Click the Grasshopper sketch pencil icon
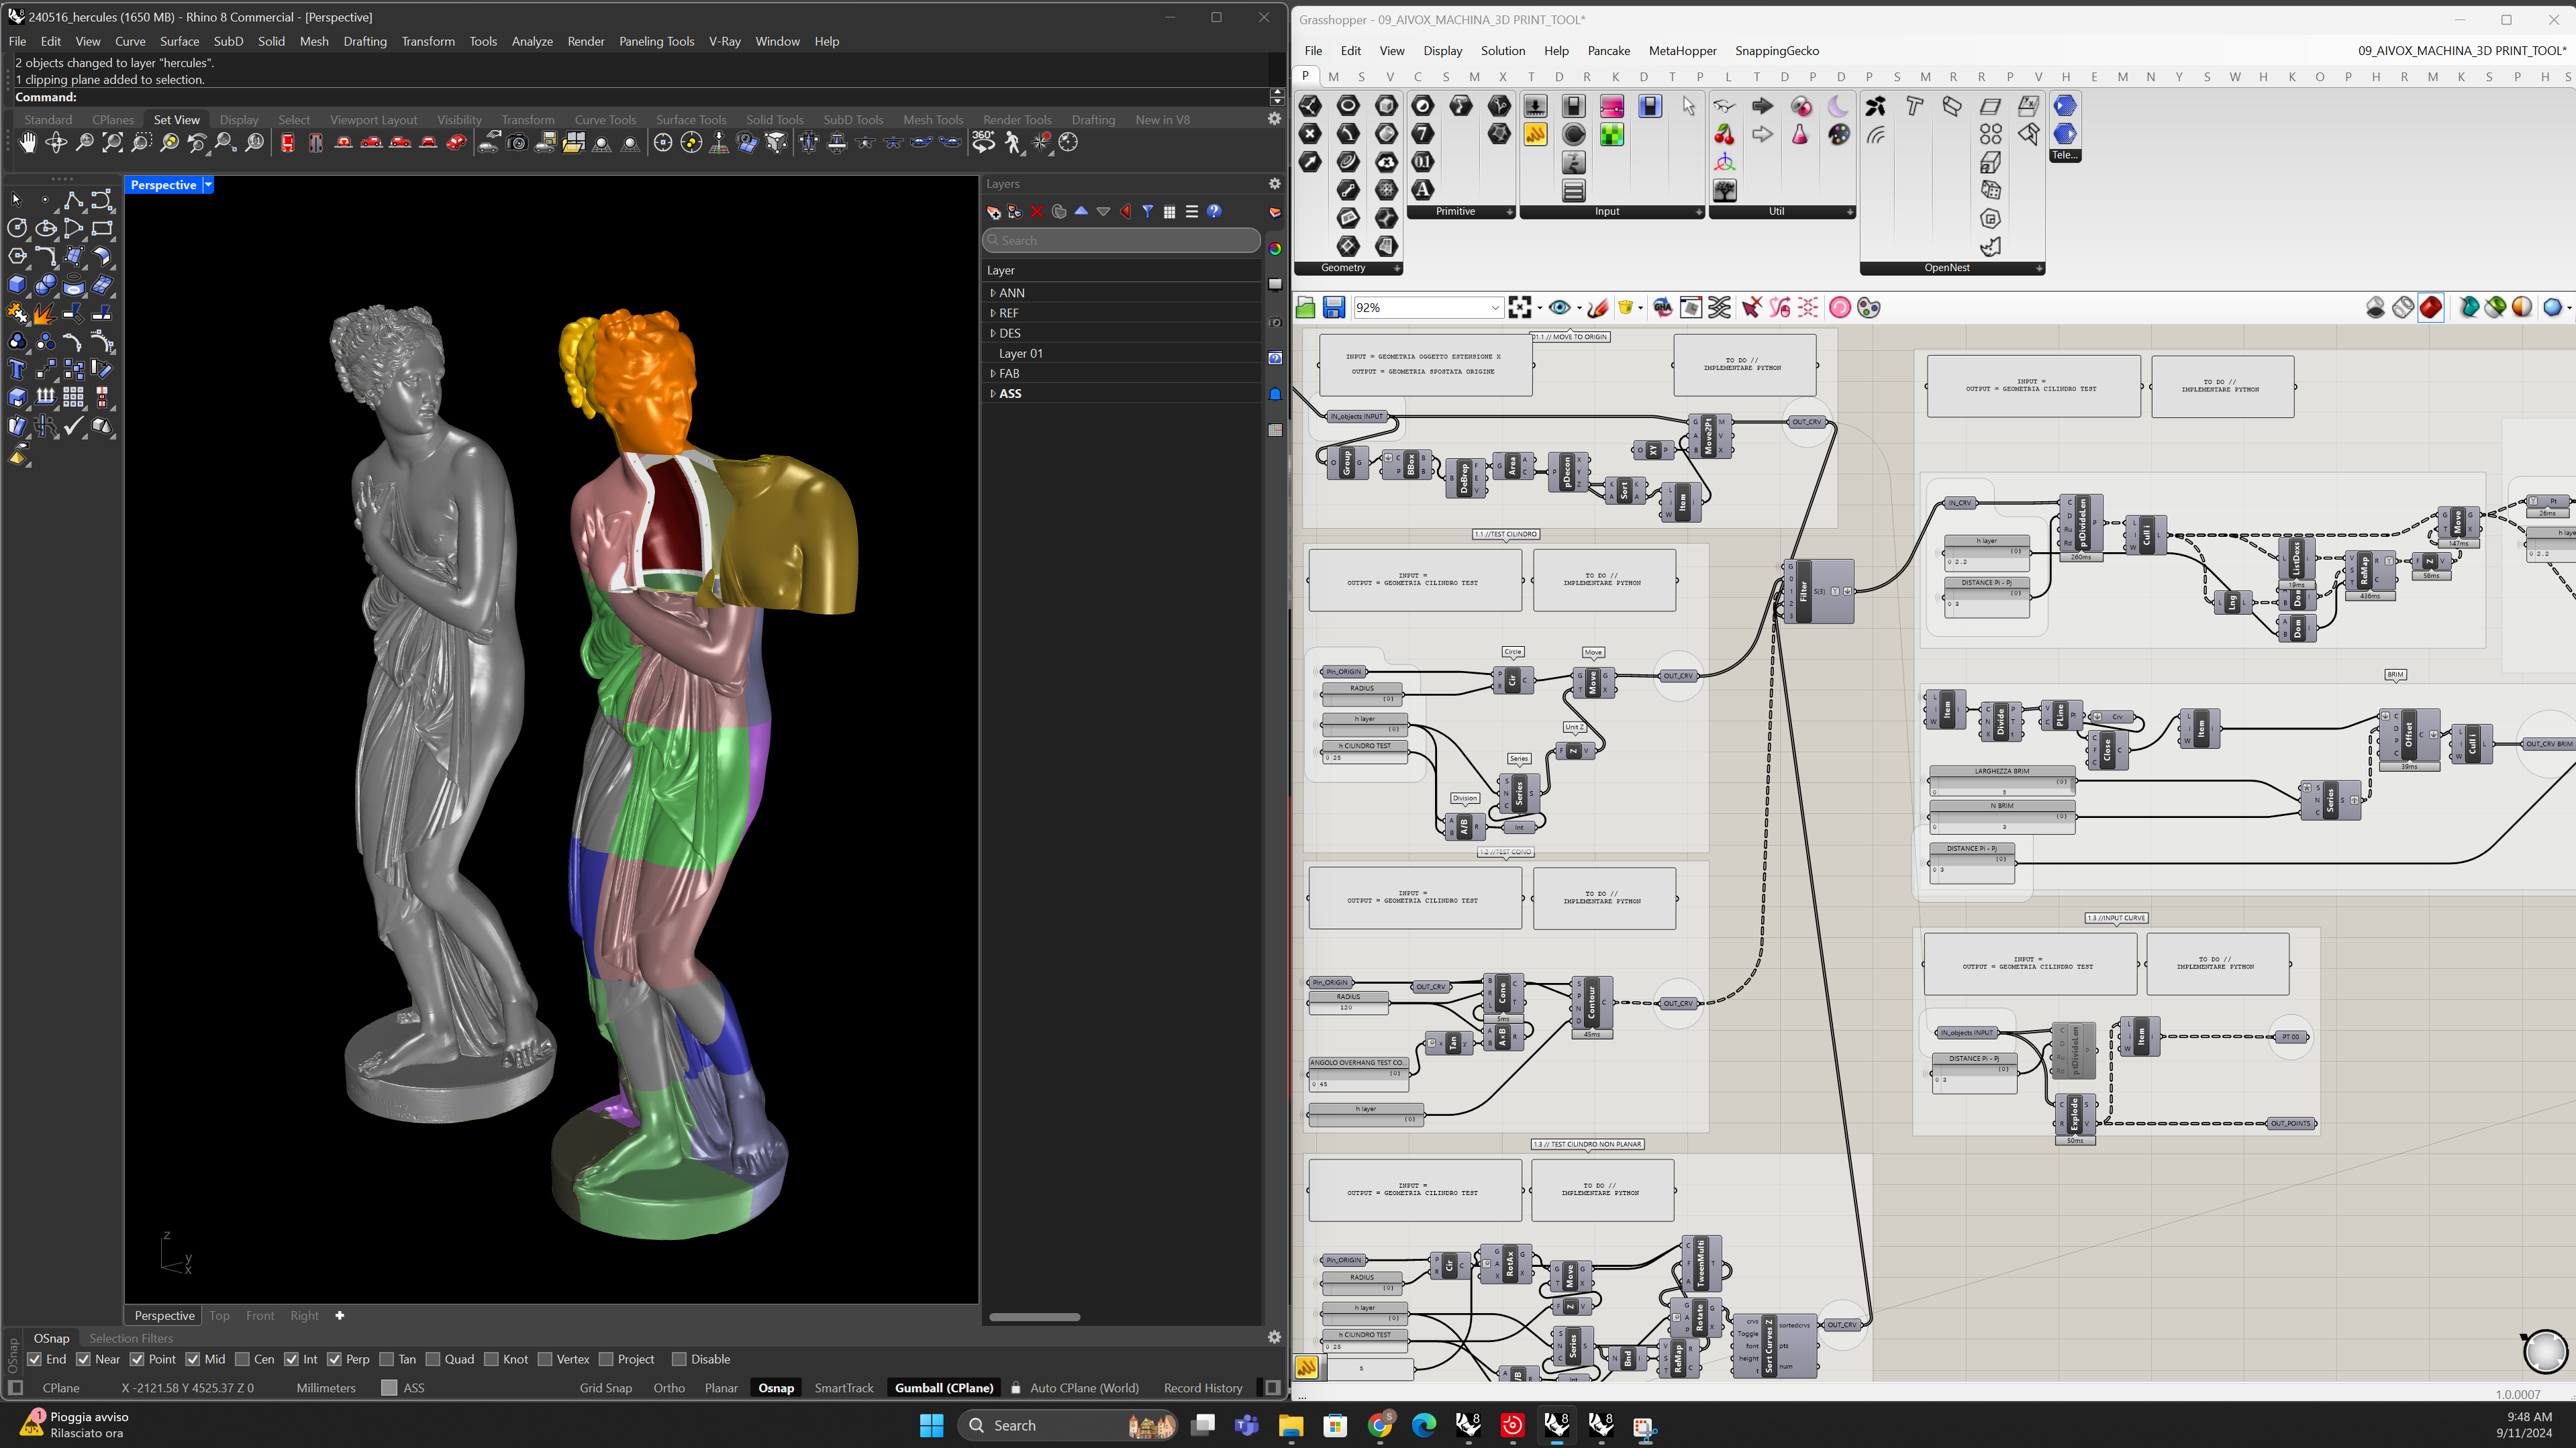 (1598, 308)
